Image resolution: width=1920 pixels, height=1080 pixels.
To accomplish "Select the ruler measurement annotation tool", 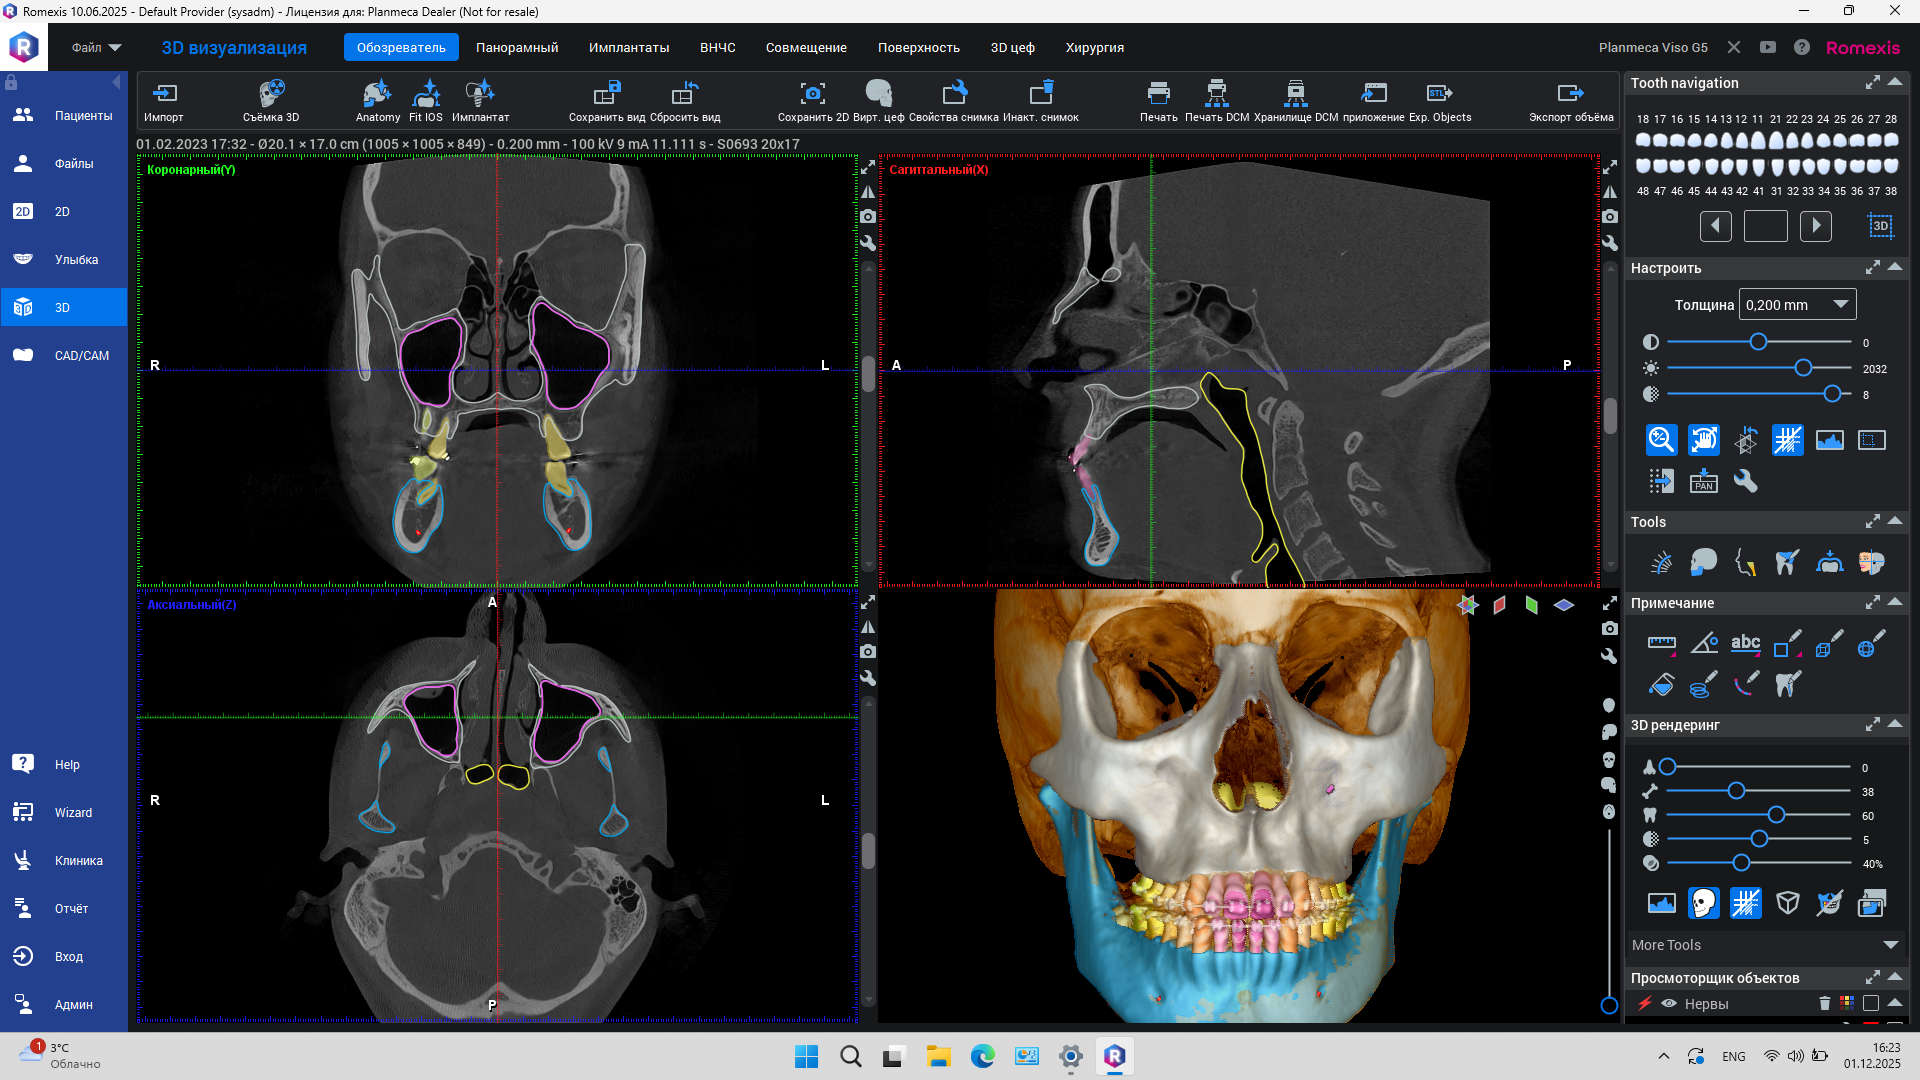I will 1661,643.
